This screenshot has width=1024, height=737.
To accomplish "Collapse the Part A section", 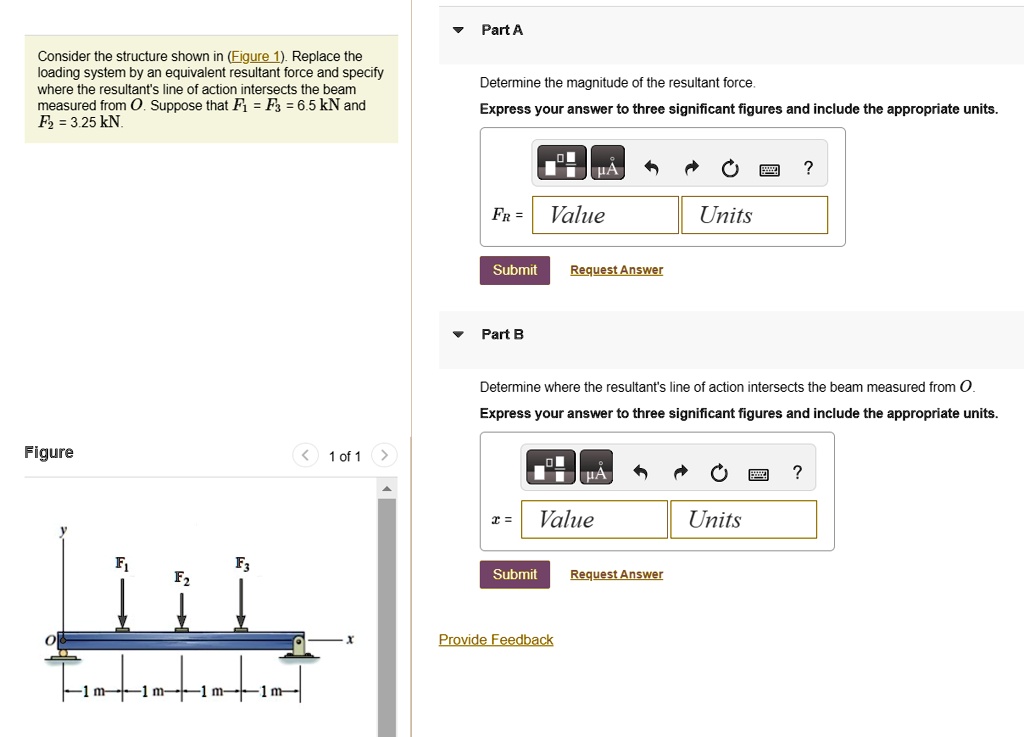I will 458,29.
